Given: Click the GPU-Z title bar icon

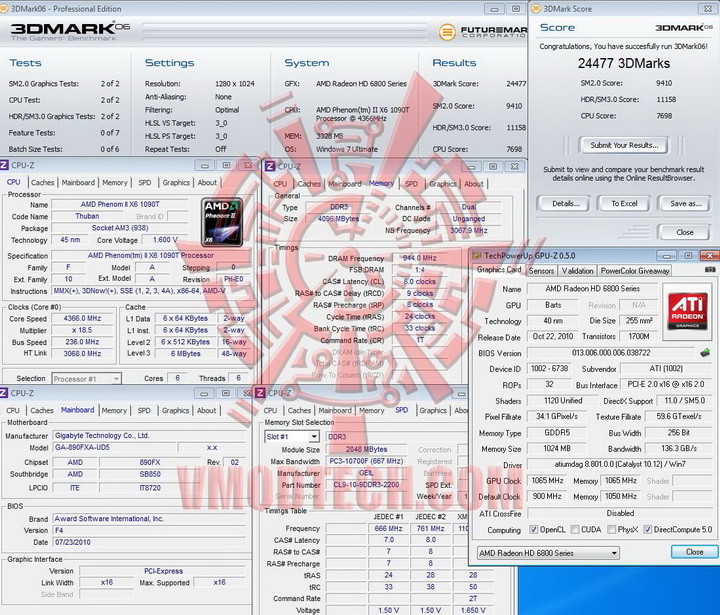Looking at the screenshot, I should [x=477, y=256].
